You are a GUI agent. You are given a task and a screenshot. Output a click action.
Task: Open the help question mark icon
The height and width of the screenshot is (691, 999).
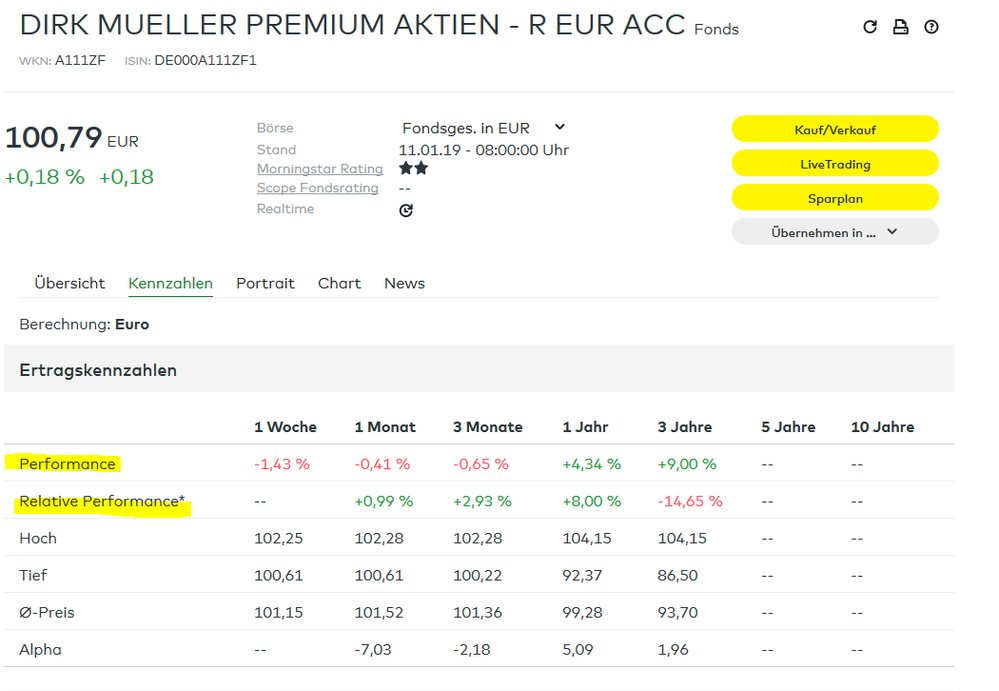coord(931,27)
